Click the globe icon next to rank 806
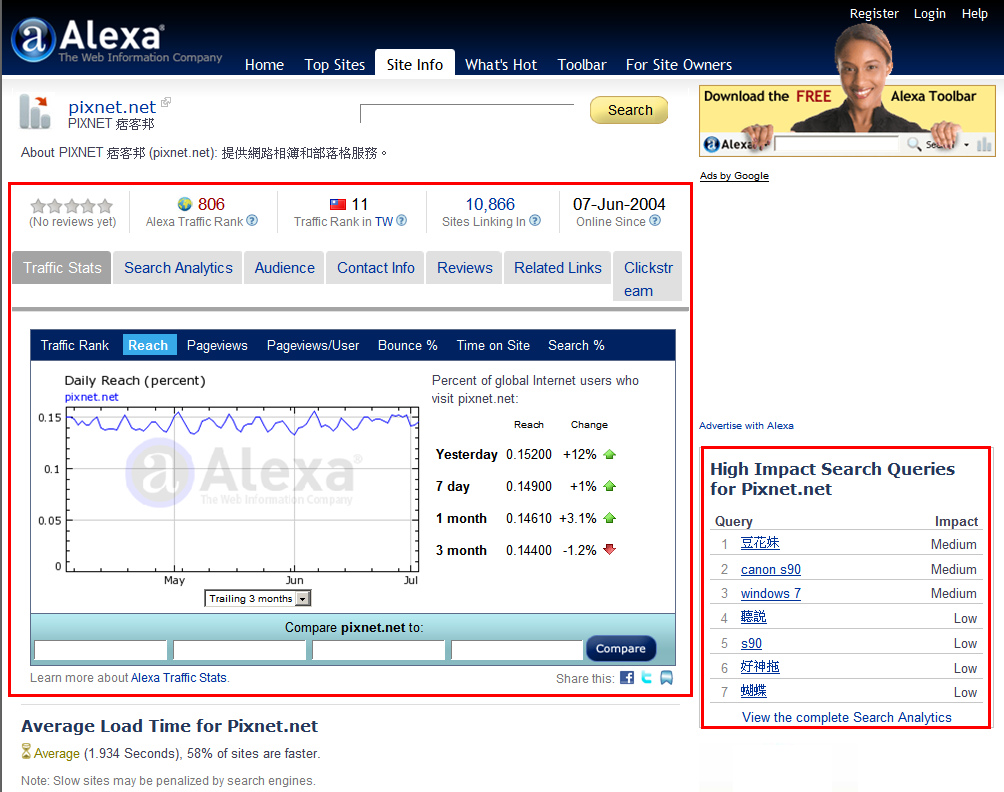Screen dimensions: 1004x792 point(185,204)
